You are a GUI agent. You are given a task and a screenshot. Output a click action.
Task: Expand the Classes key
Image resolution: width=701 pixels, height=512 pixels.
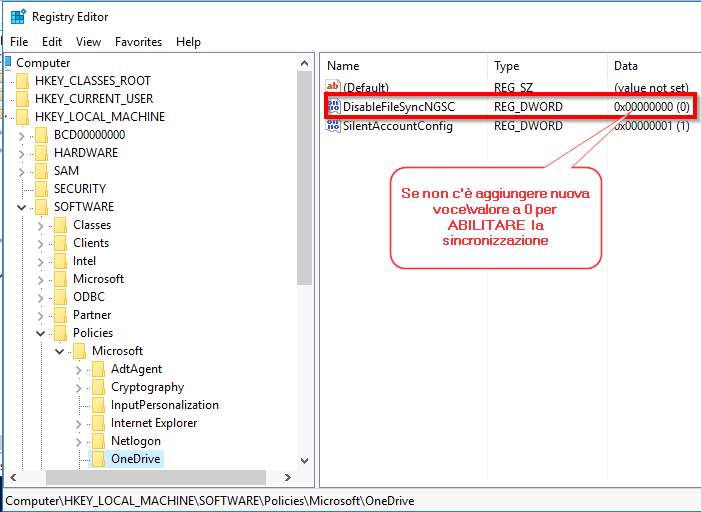[x=40, y=226]
